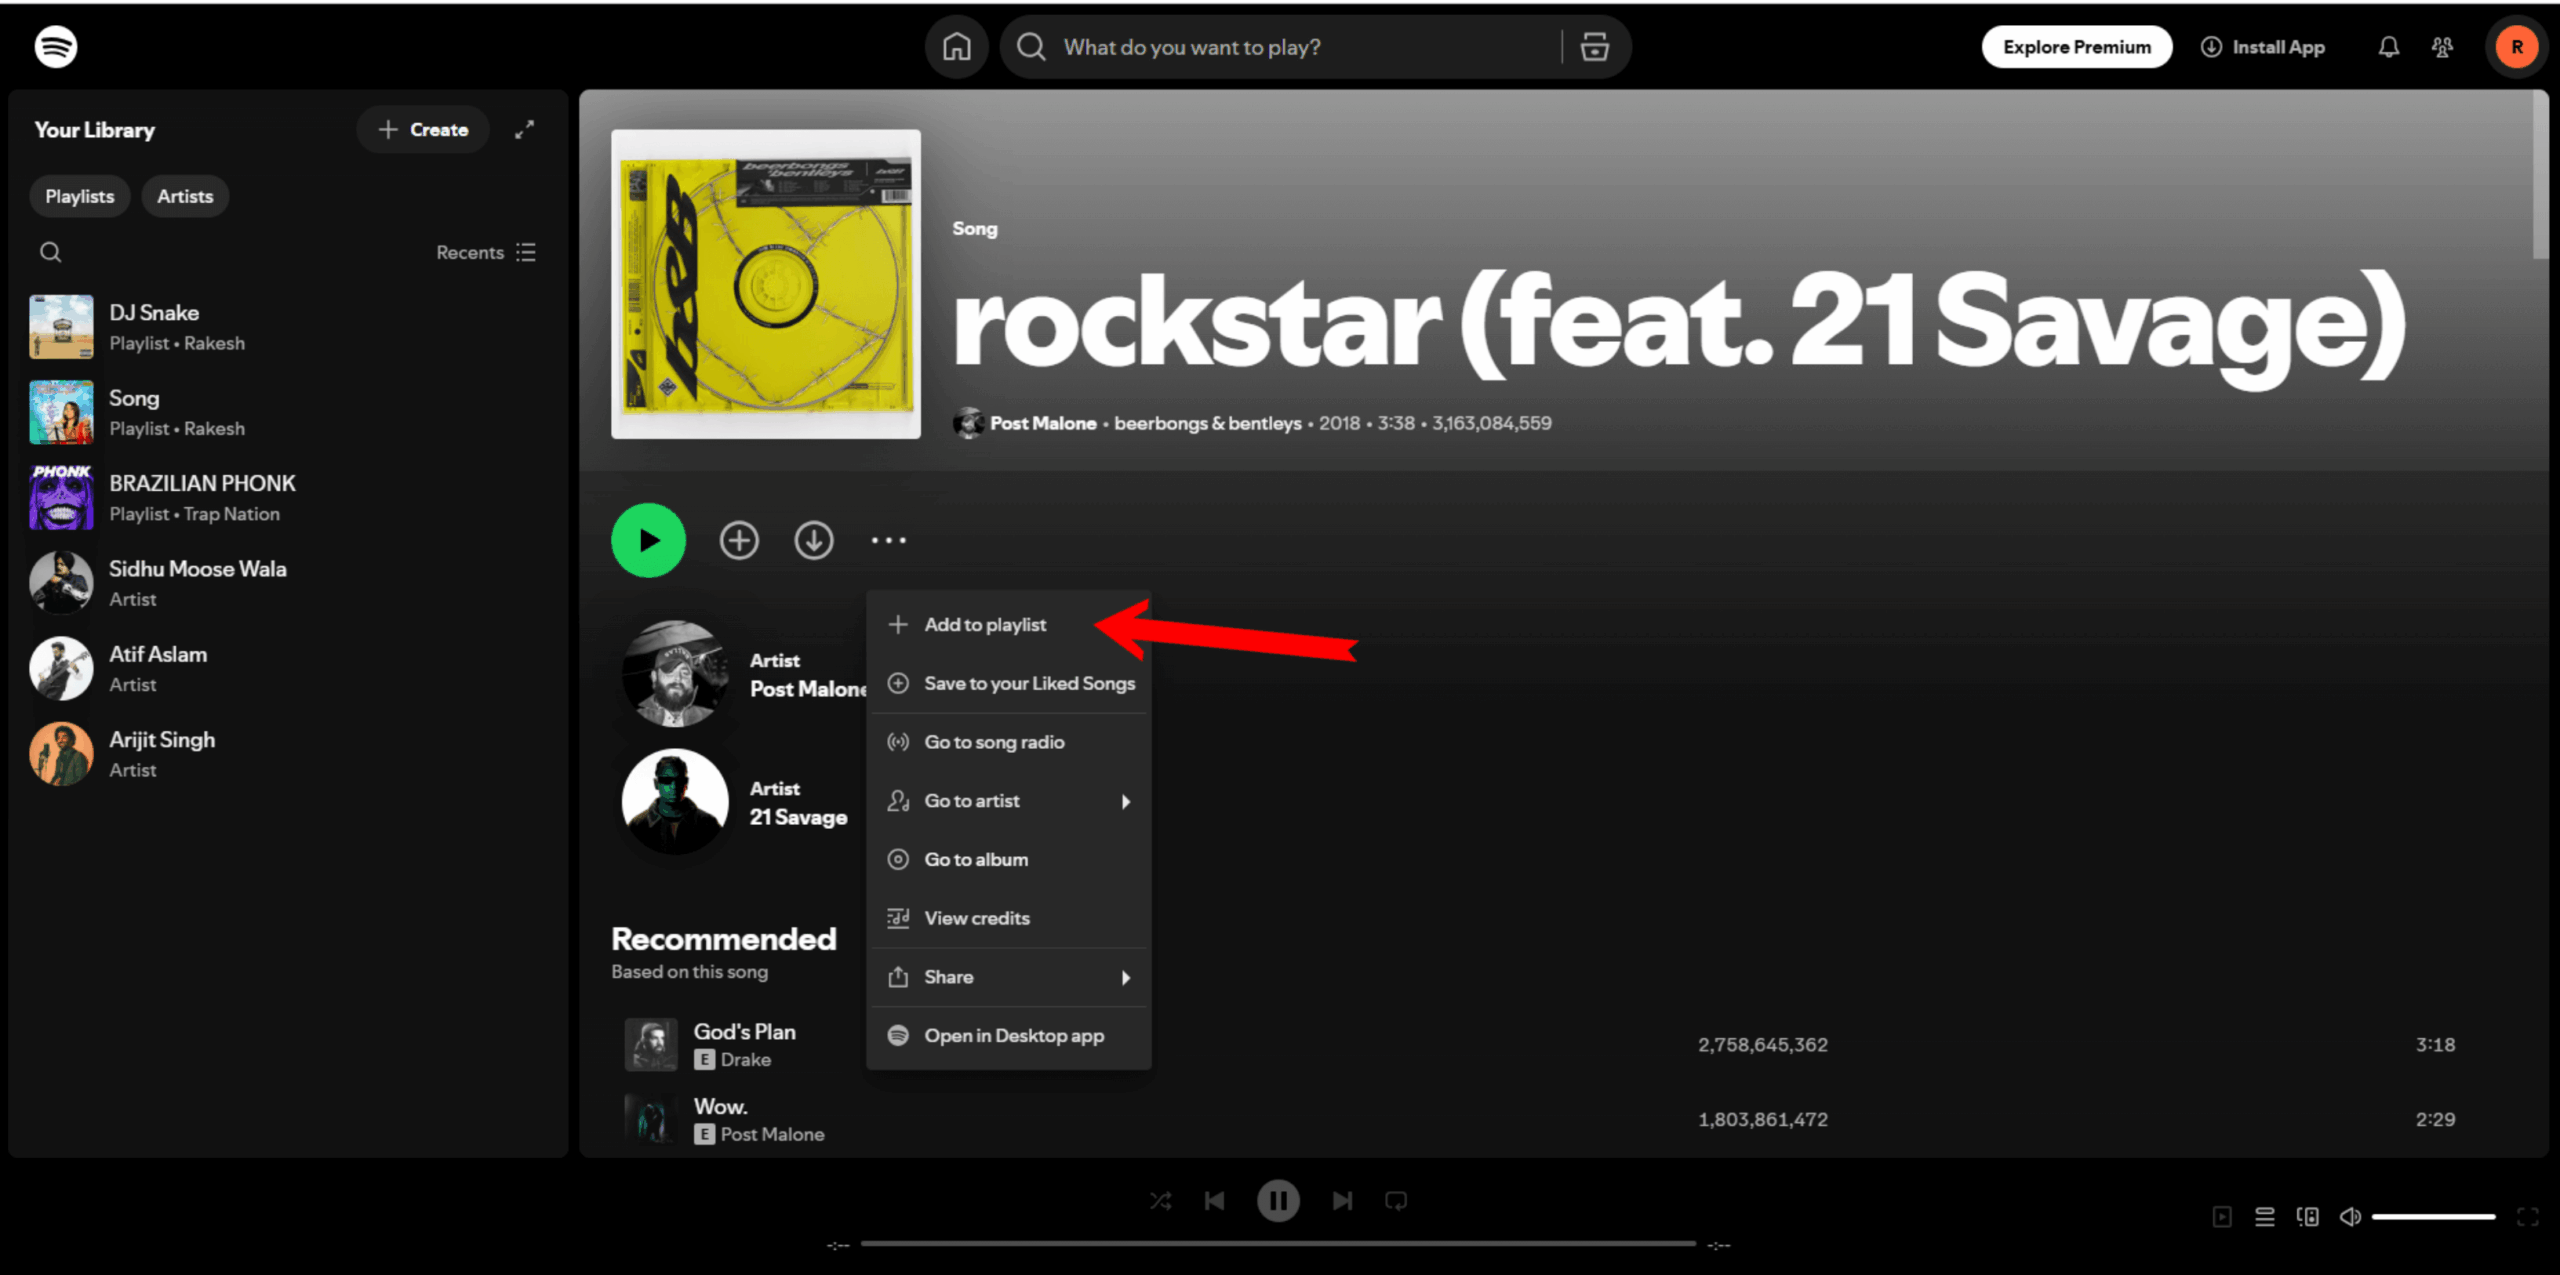
Task: Seek on the playback progress bar
Action: point(1278,1244)
